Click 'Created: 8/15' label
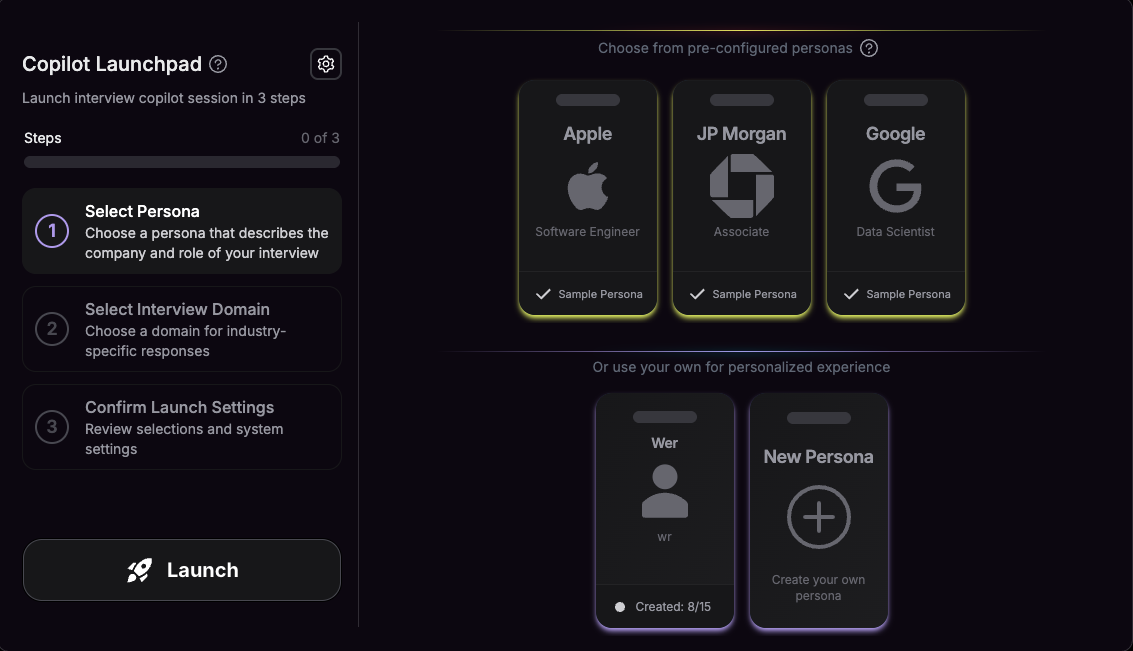 [x=673, y=607]
